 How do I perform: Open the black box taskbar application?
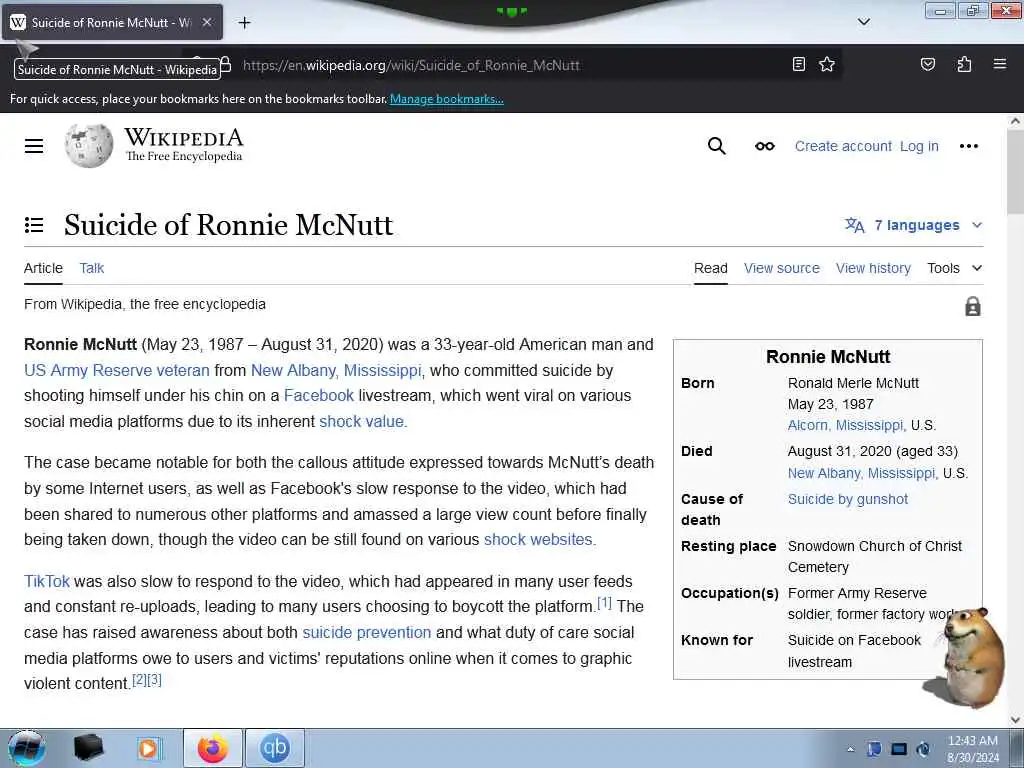[x=88, y=748]
